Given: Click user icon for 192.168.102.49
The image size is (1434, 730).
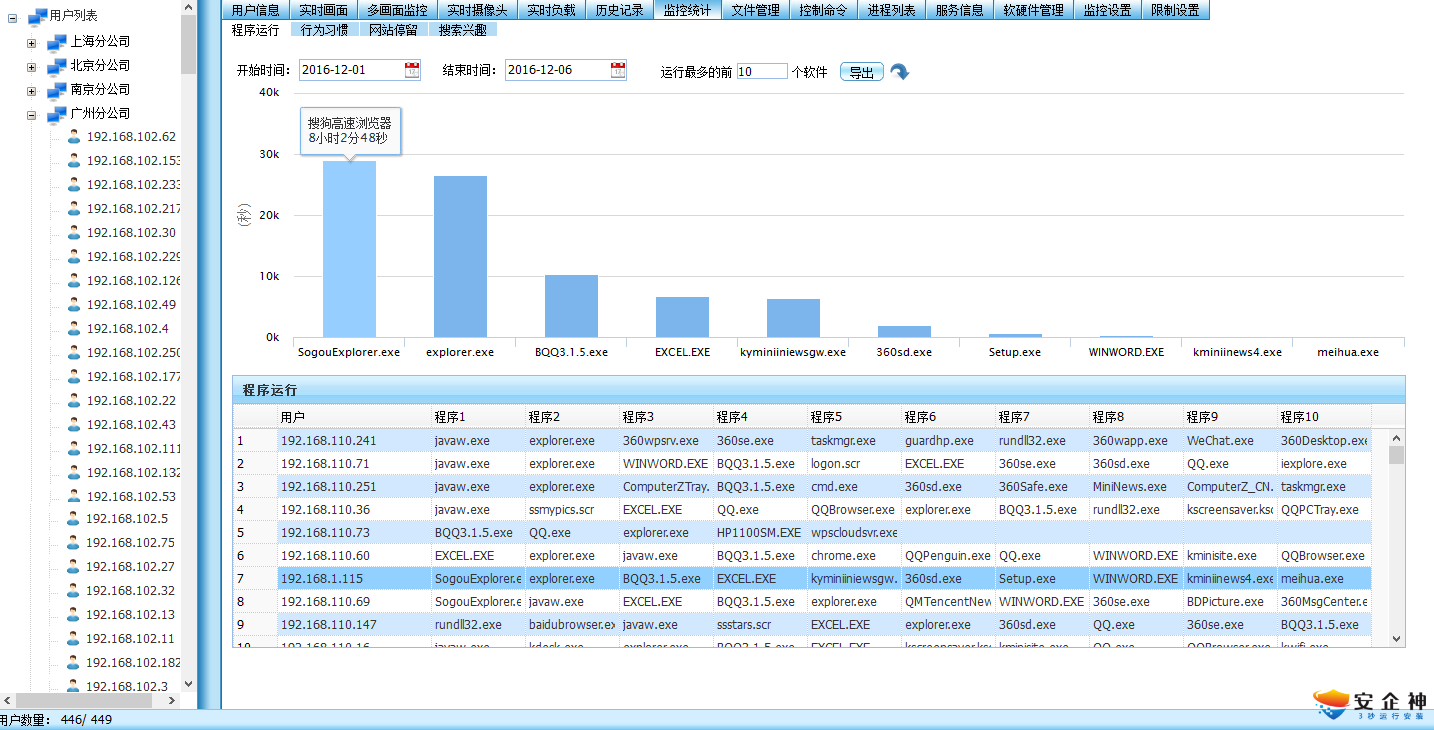Looking at the screenshot, I should click(x=74, y=304).
